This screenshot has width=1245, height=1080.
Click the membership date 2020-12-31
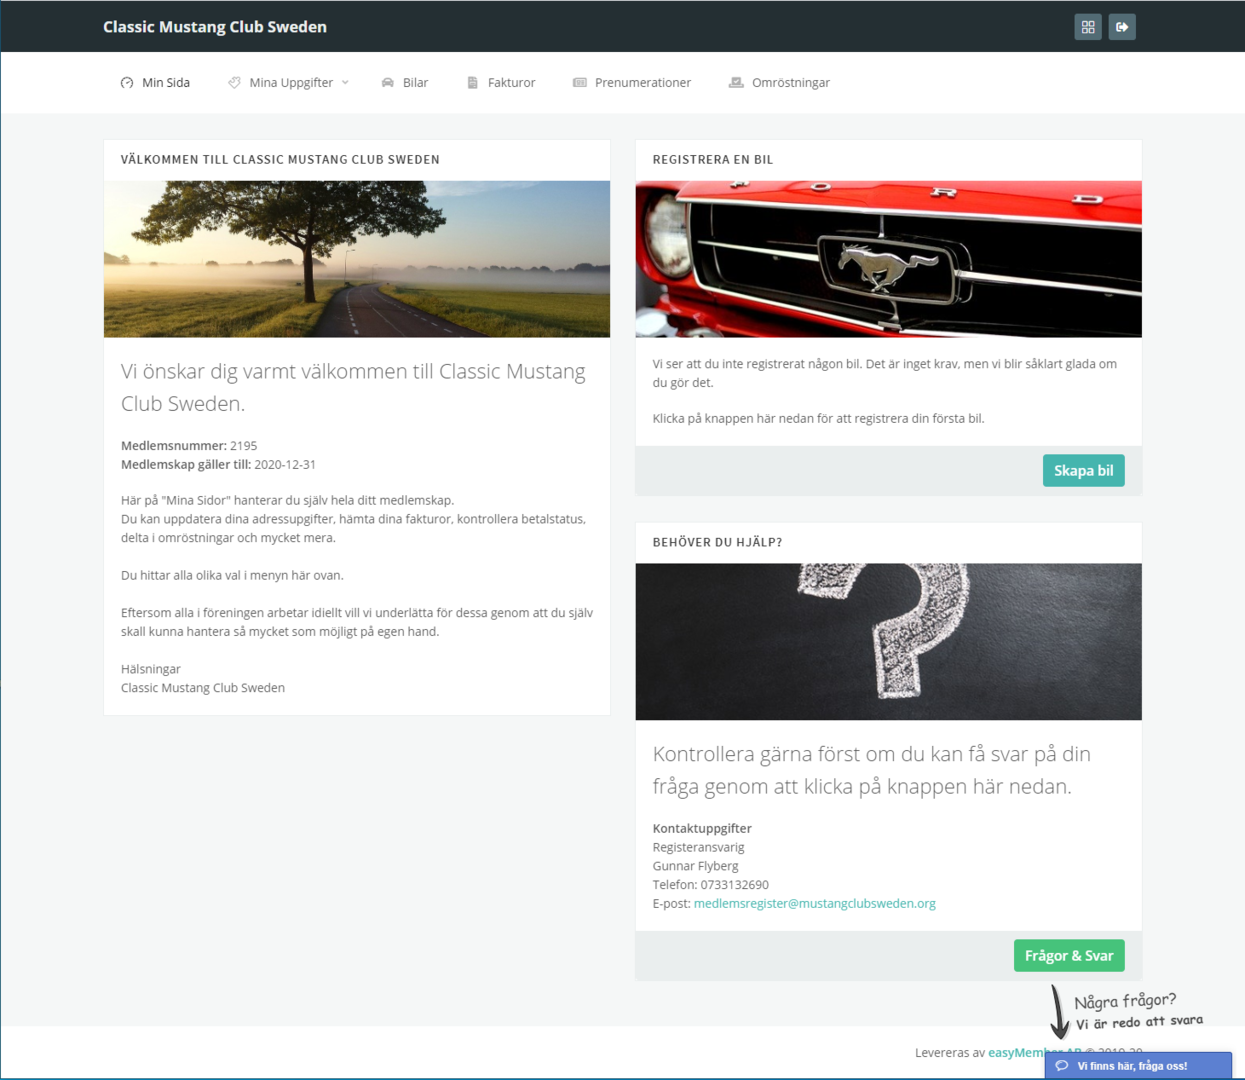point(285,465)
